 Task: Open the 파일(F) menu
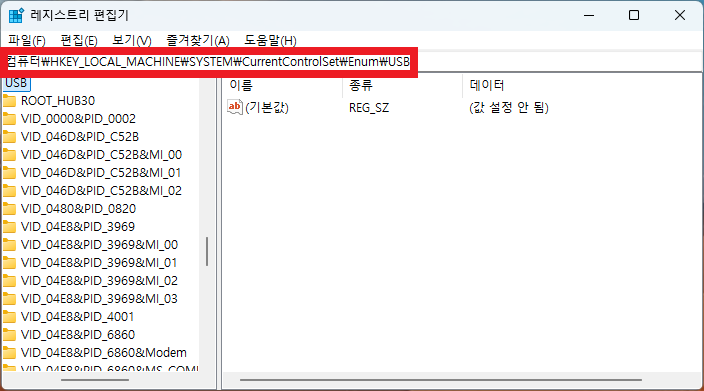click(26, 41)
